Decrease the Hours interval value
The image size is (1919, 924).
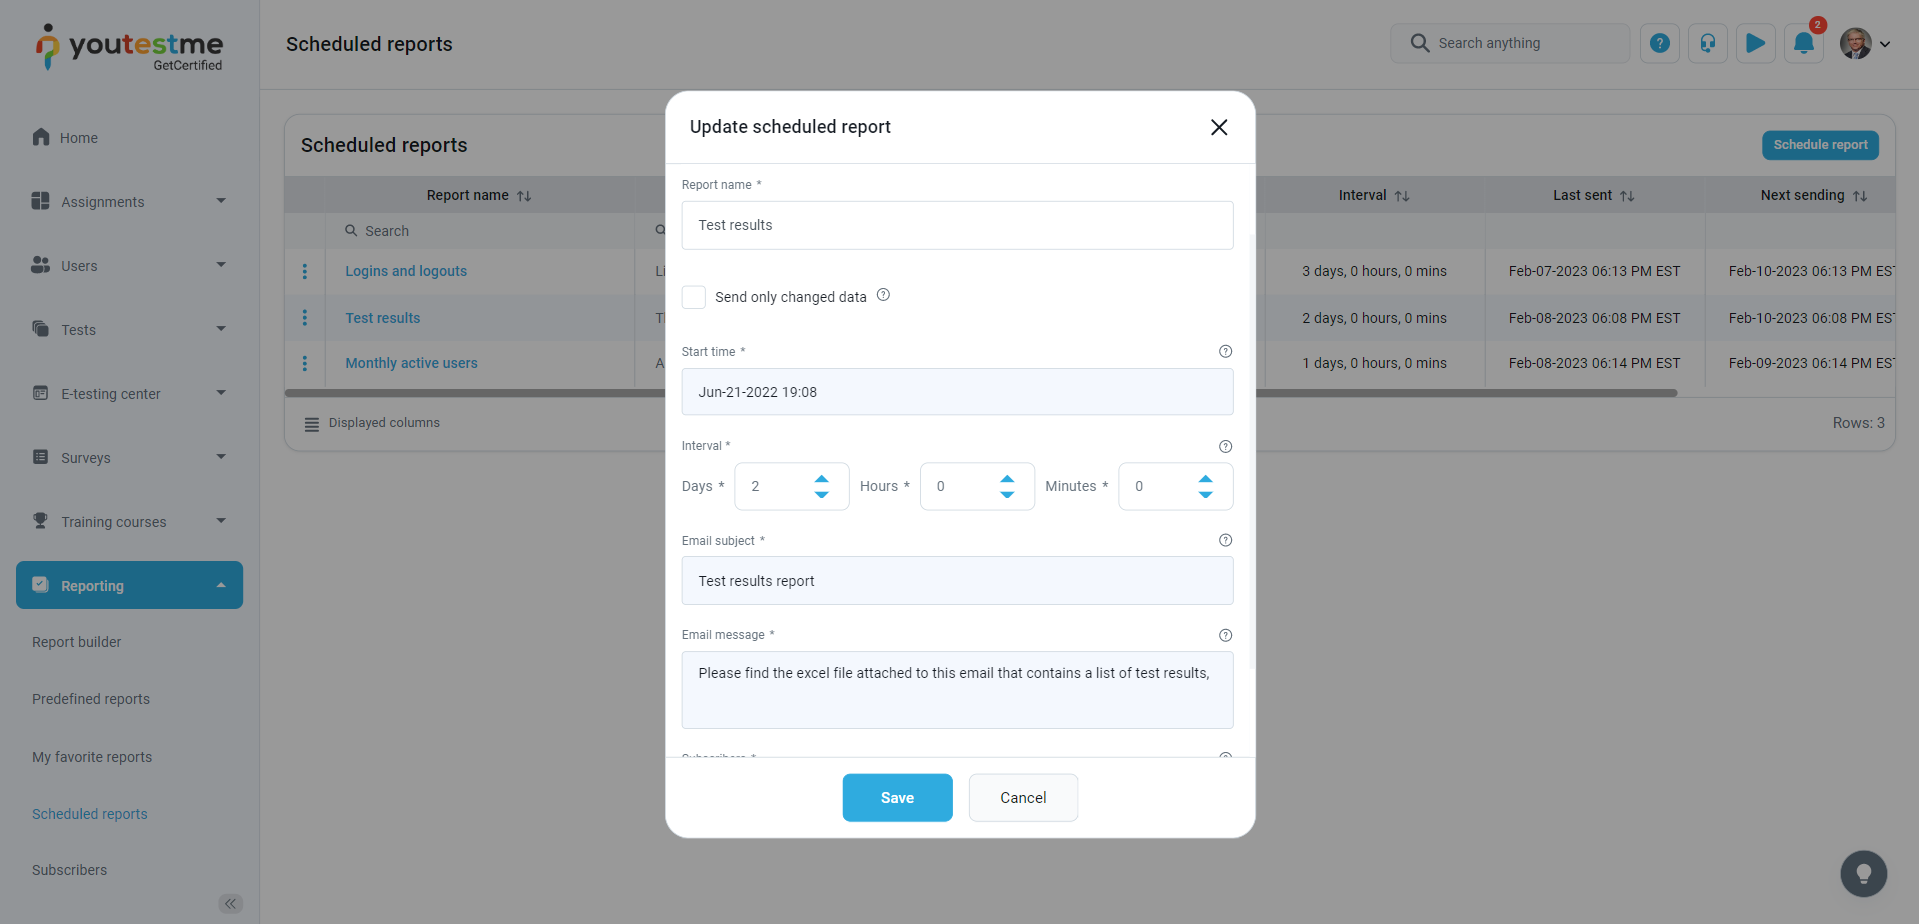pyautogui.click(x=1007, y=495)
